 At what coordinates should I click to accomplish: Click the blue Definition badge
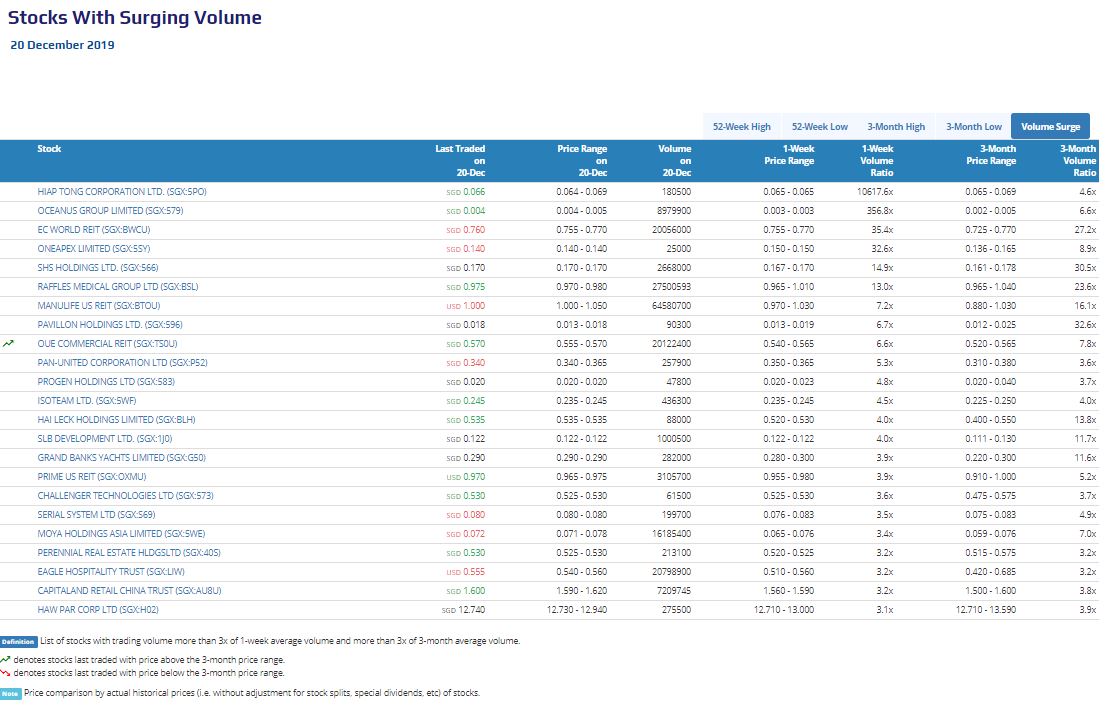pyautogui.click(x=18, y=642)
